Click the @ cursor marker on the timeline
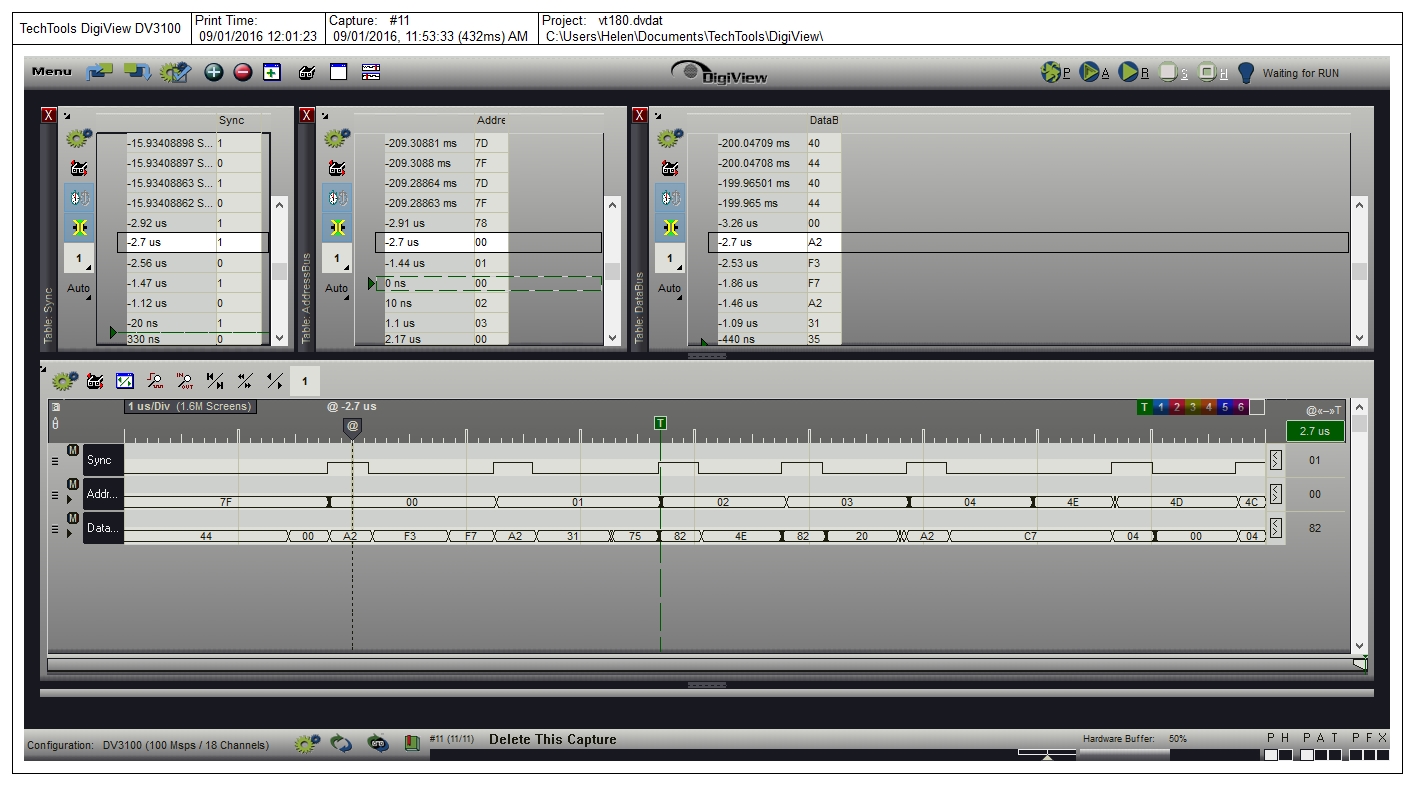The image size is (1414, 785). (x=352, y=427)
